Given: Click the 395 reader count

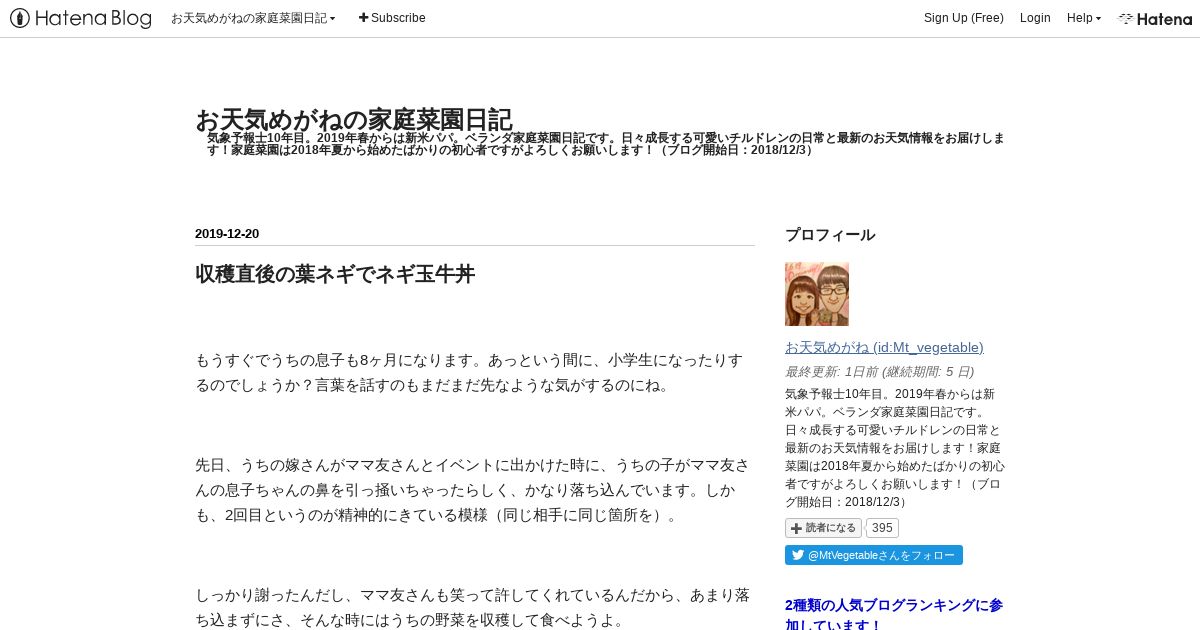Looking at the screenshot, I should click(x=882, y=528).
